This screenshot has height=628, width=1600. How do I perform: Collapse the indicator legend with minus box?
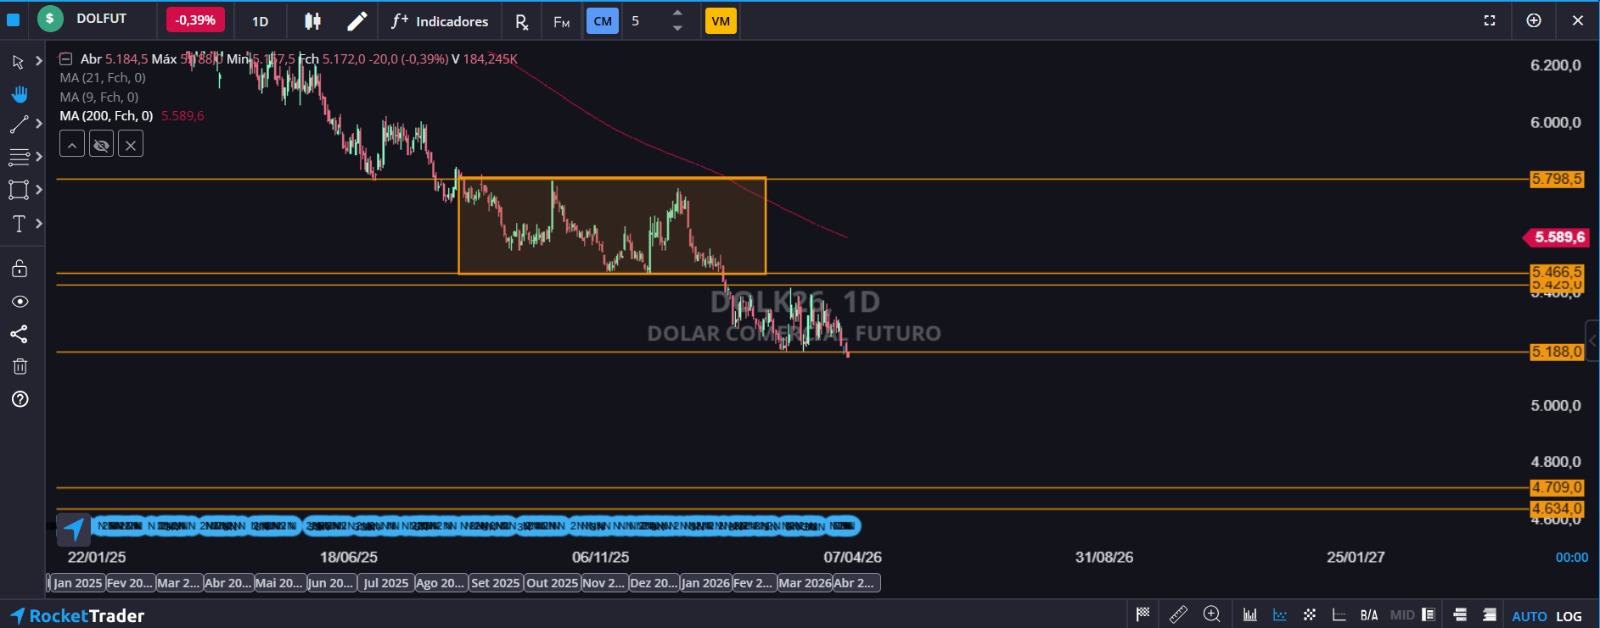[x=66, y=59]
